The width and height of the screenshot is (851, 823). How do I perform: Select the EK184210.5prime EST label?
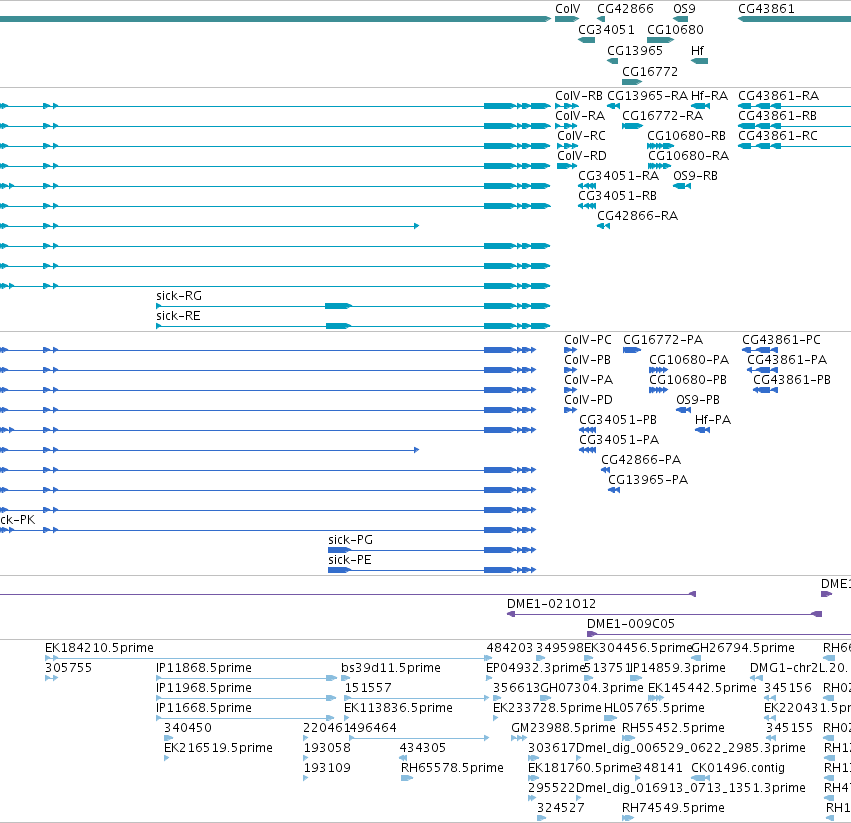point(99,648)
